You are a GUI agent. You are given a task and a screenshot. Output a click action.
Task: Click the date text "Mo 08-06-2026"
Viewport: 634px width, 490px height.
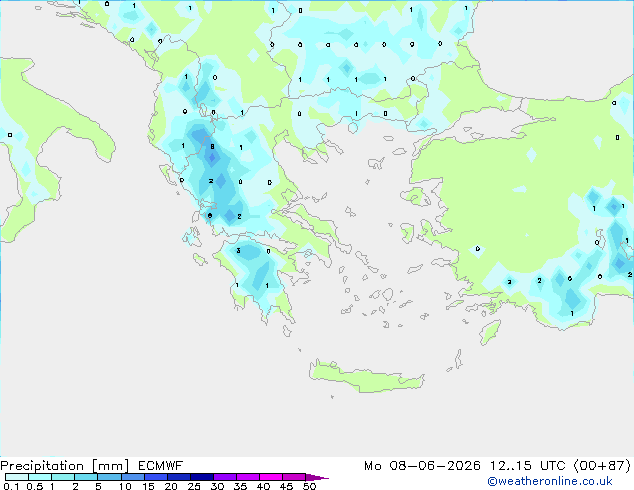[422, 466]
